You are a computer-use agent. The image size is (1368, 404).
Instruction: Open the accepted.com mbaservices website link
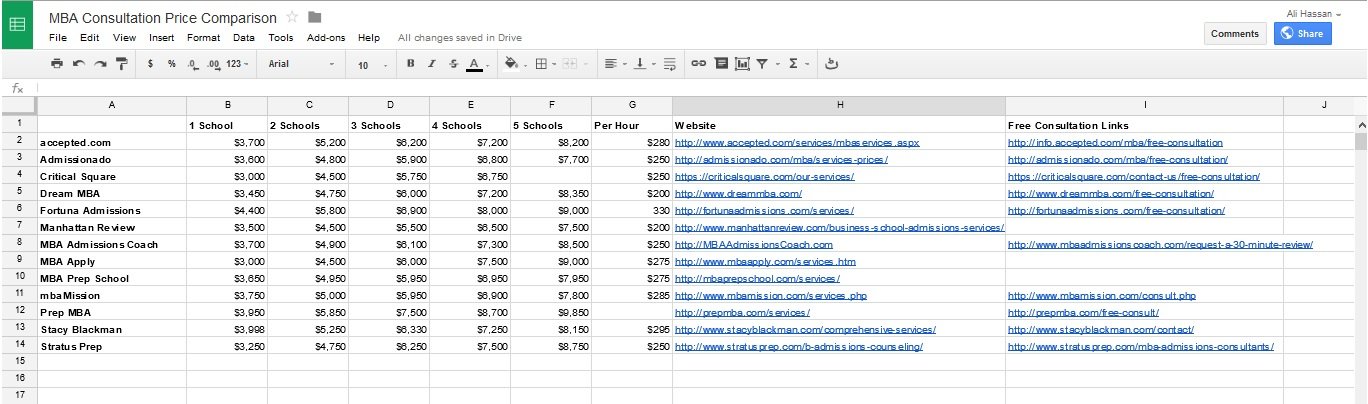[797, 143]
